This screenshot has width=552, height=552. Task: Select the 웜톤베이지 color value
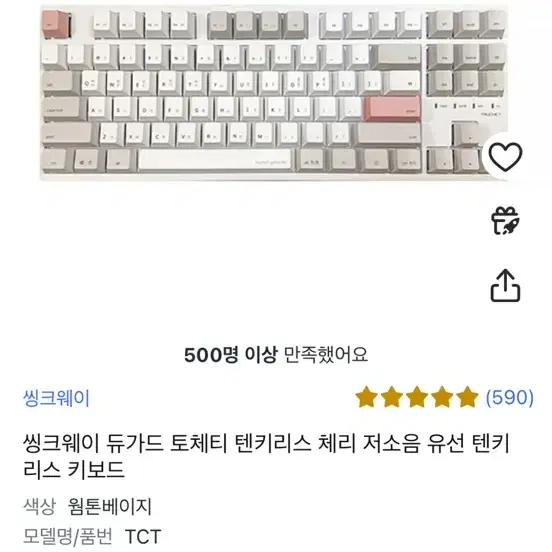[109, 506]
